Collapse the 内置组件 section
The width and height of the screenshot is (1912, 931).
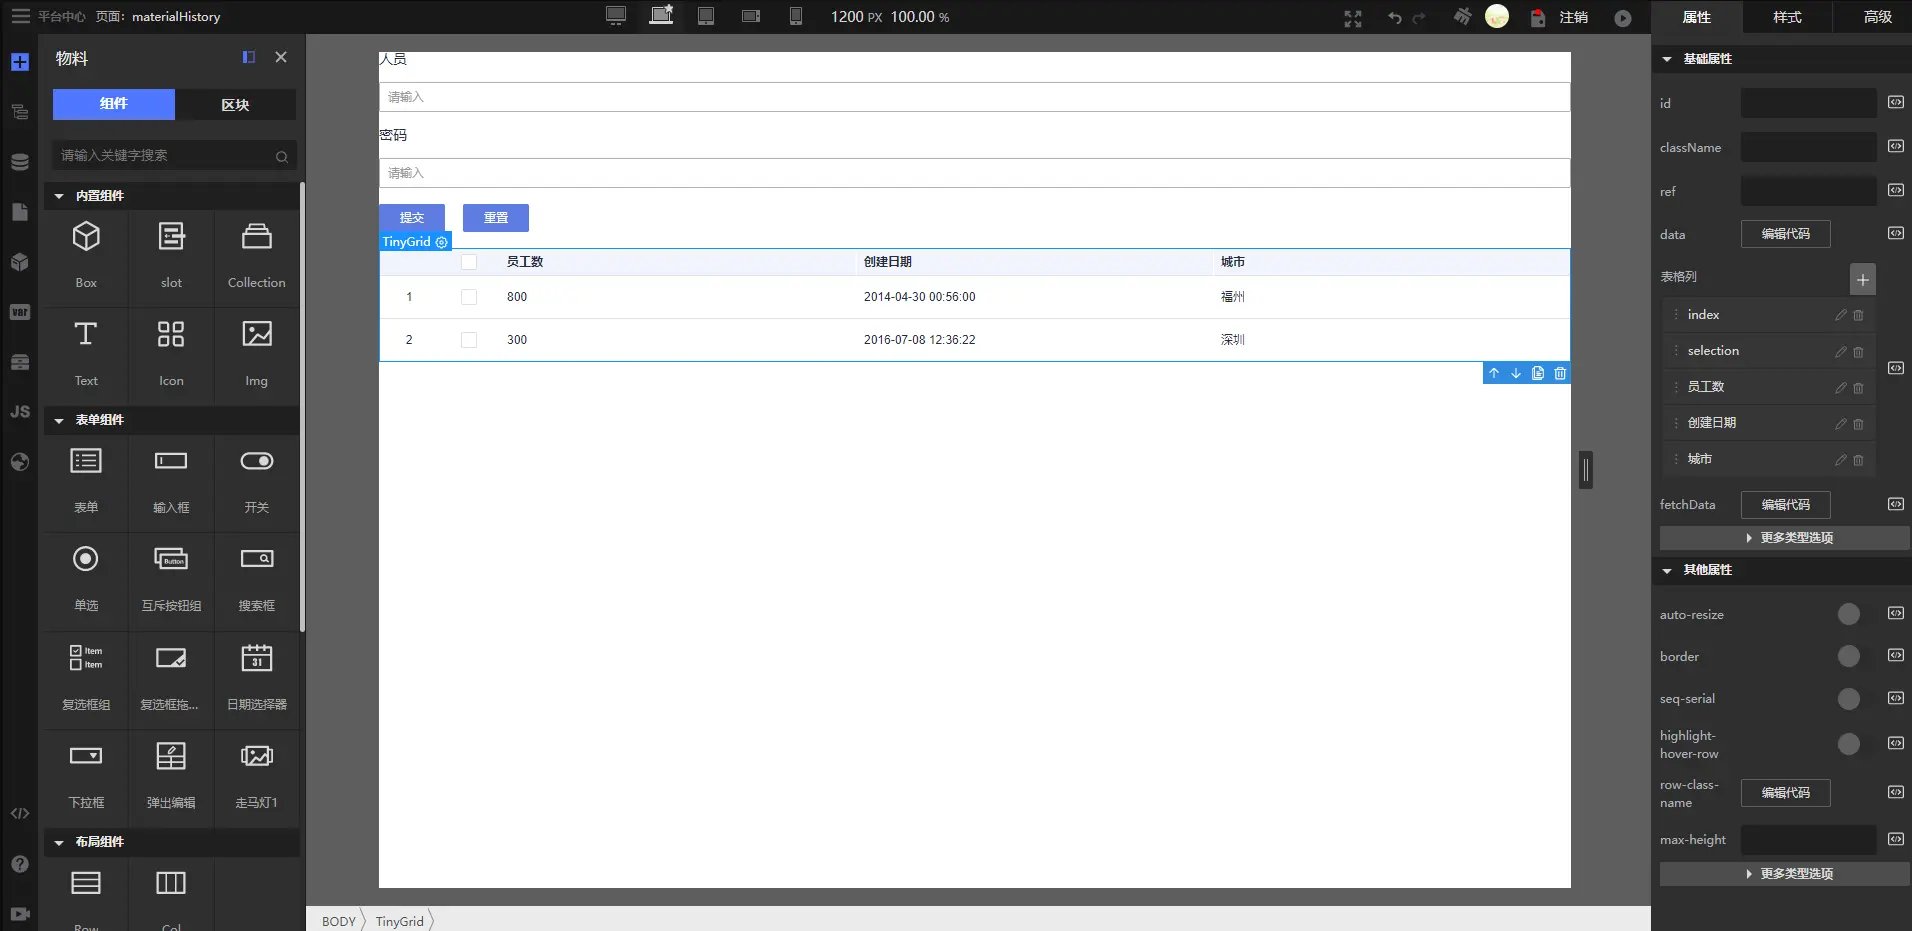[x=59, y=196]
